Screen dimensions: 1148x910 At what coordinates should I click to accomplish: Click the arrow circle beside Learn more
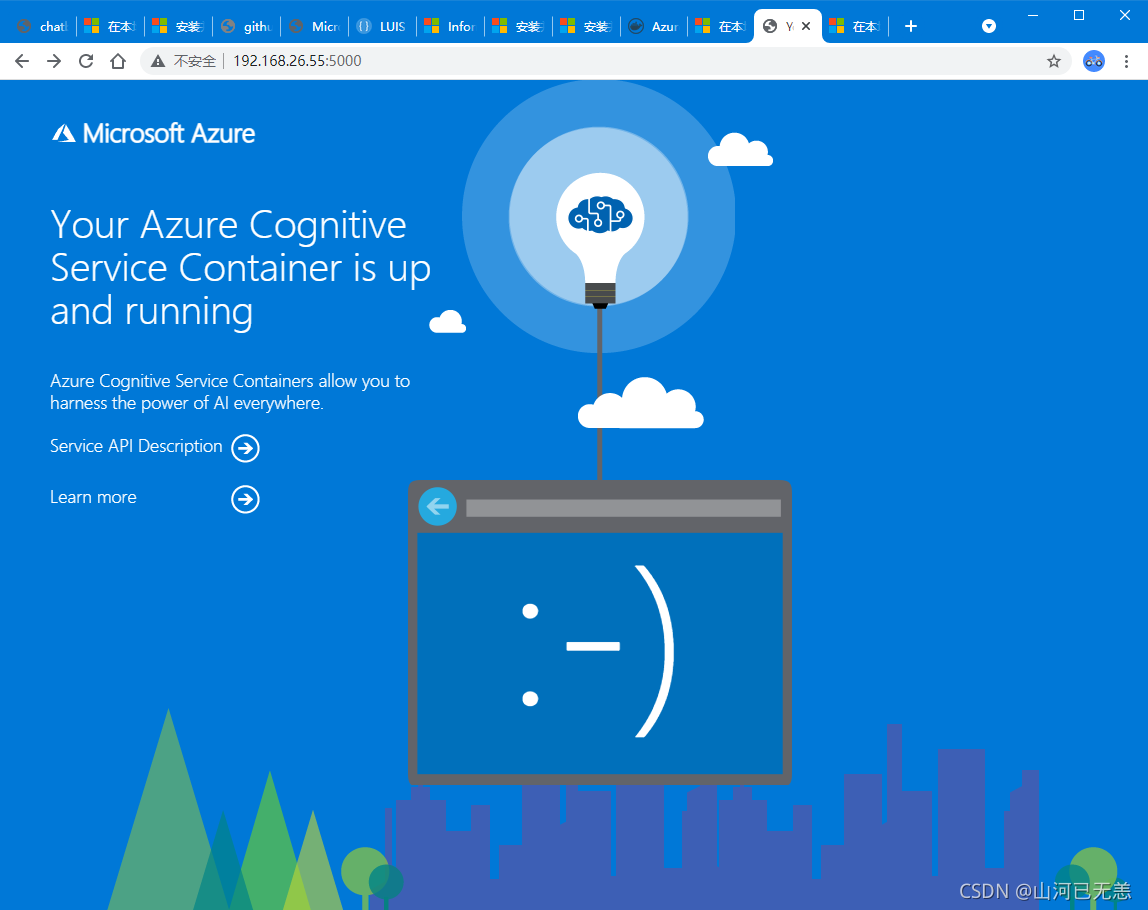(245, 499)
